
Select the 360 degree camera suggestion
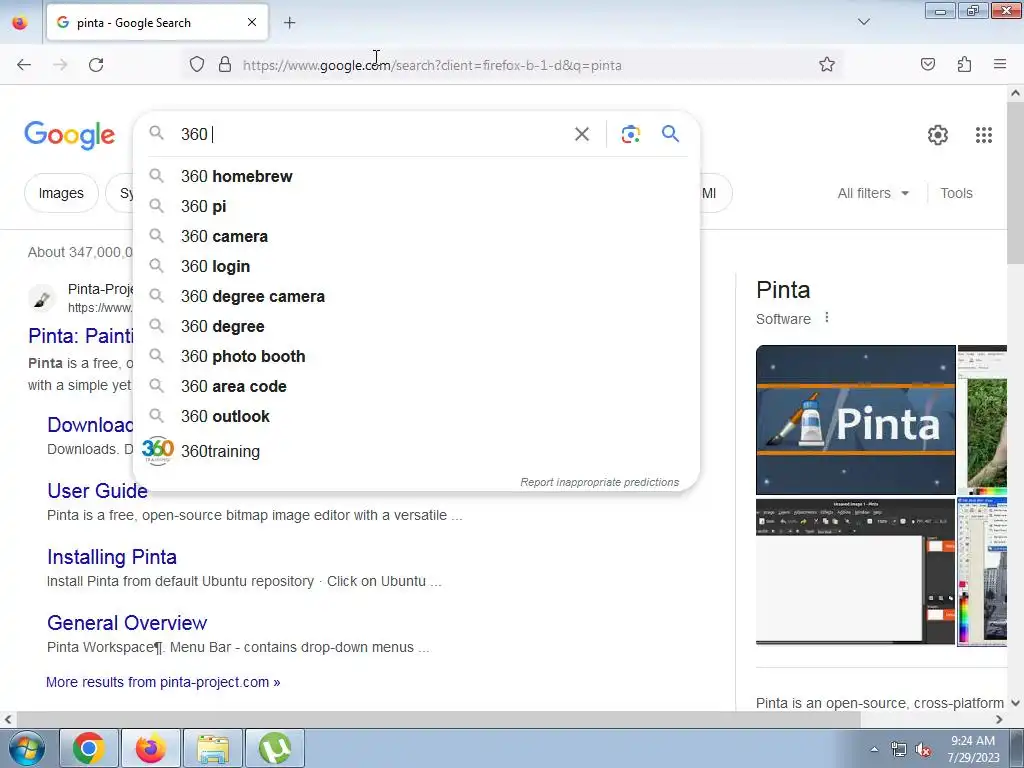(x=416, y=296)
